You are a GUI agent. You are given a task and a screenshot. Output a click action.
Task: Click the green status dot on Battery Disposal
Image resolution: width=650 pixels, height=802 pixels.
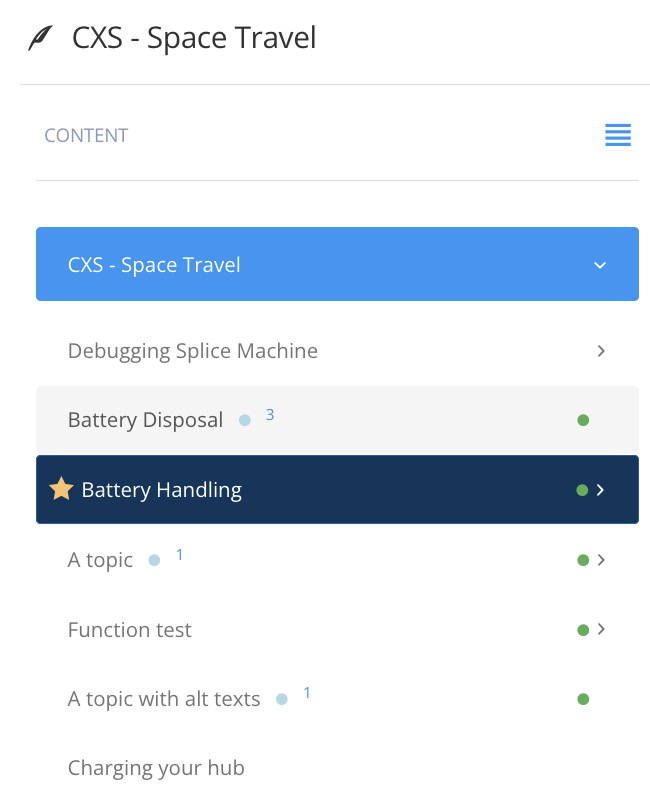click(583, 421)
